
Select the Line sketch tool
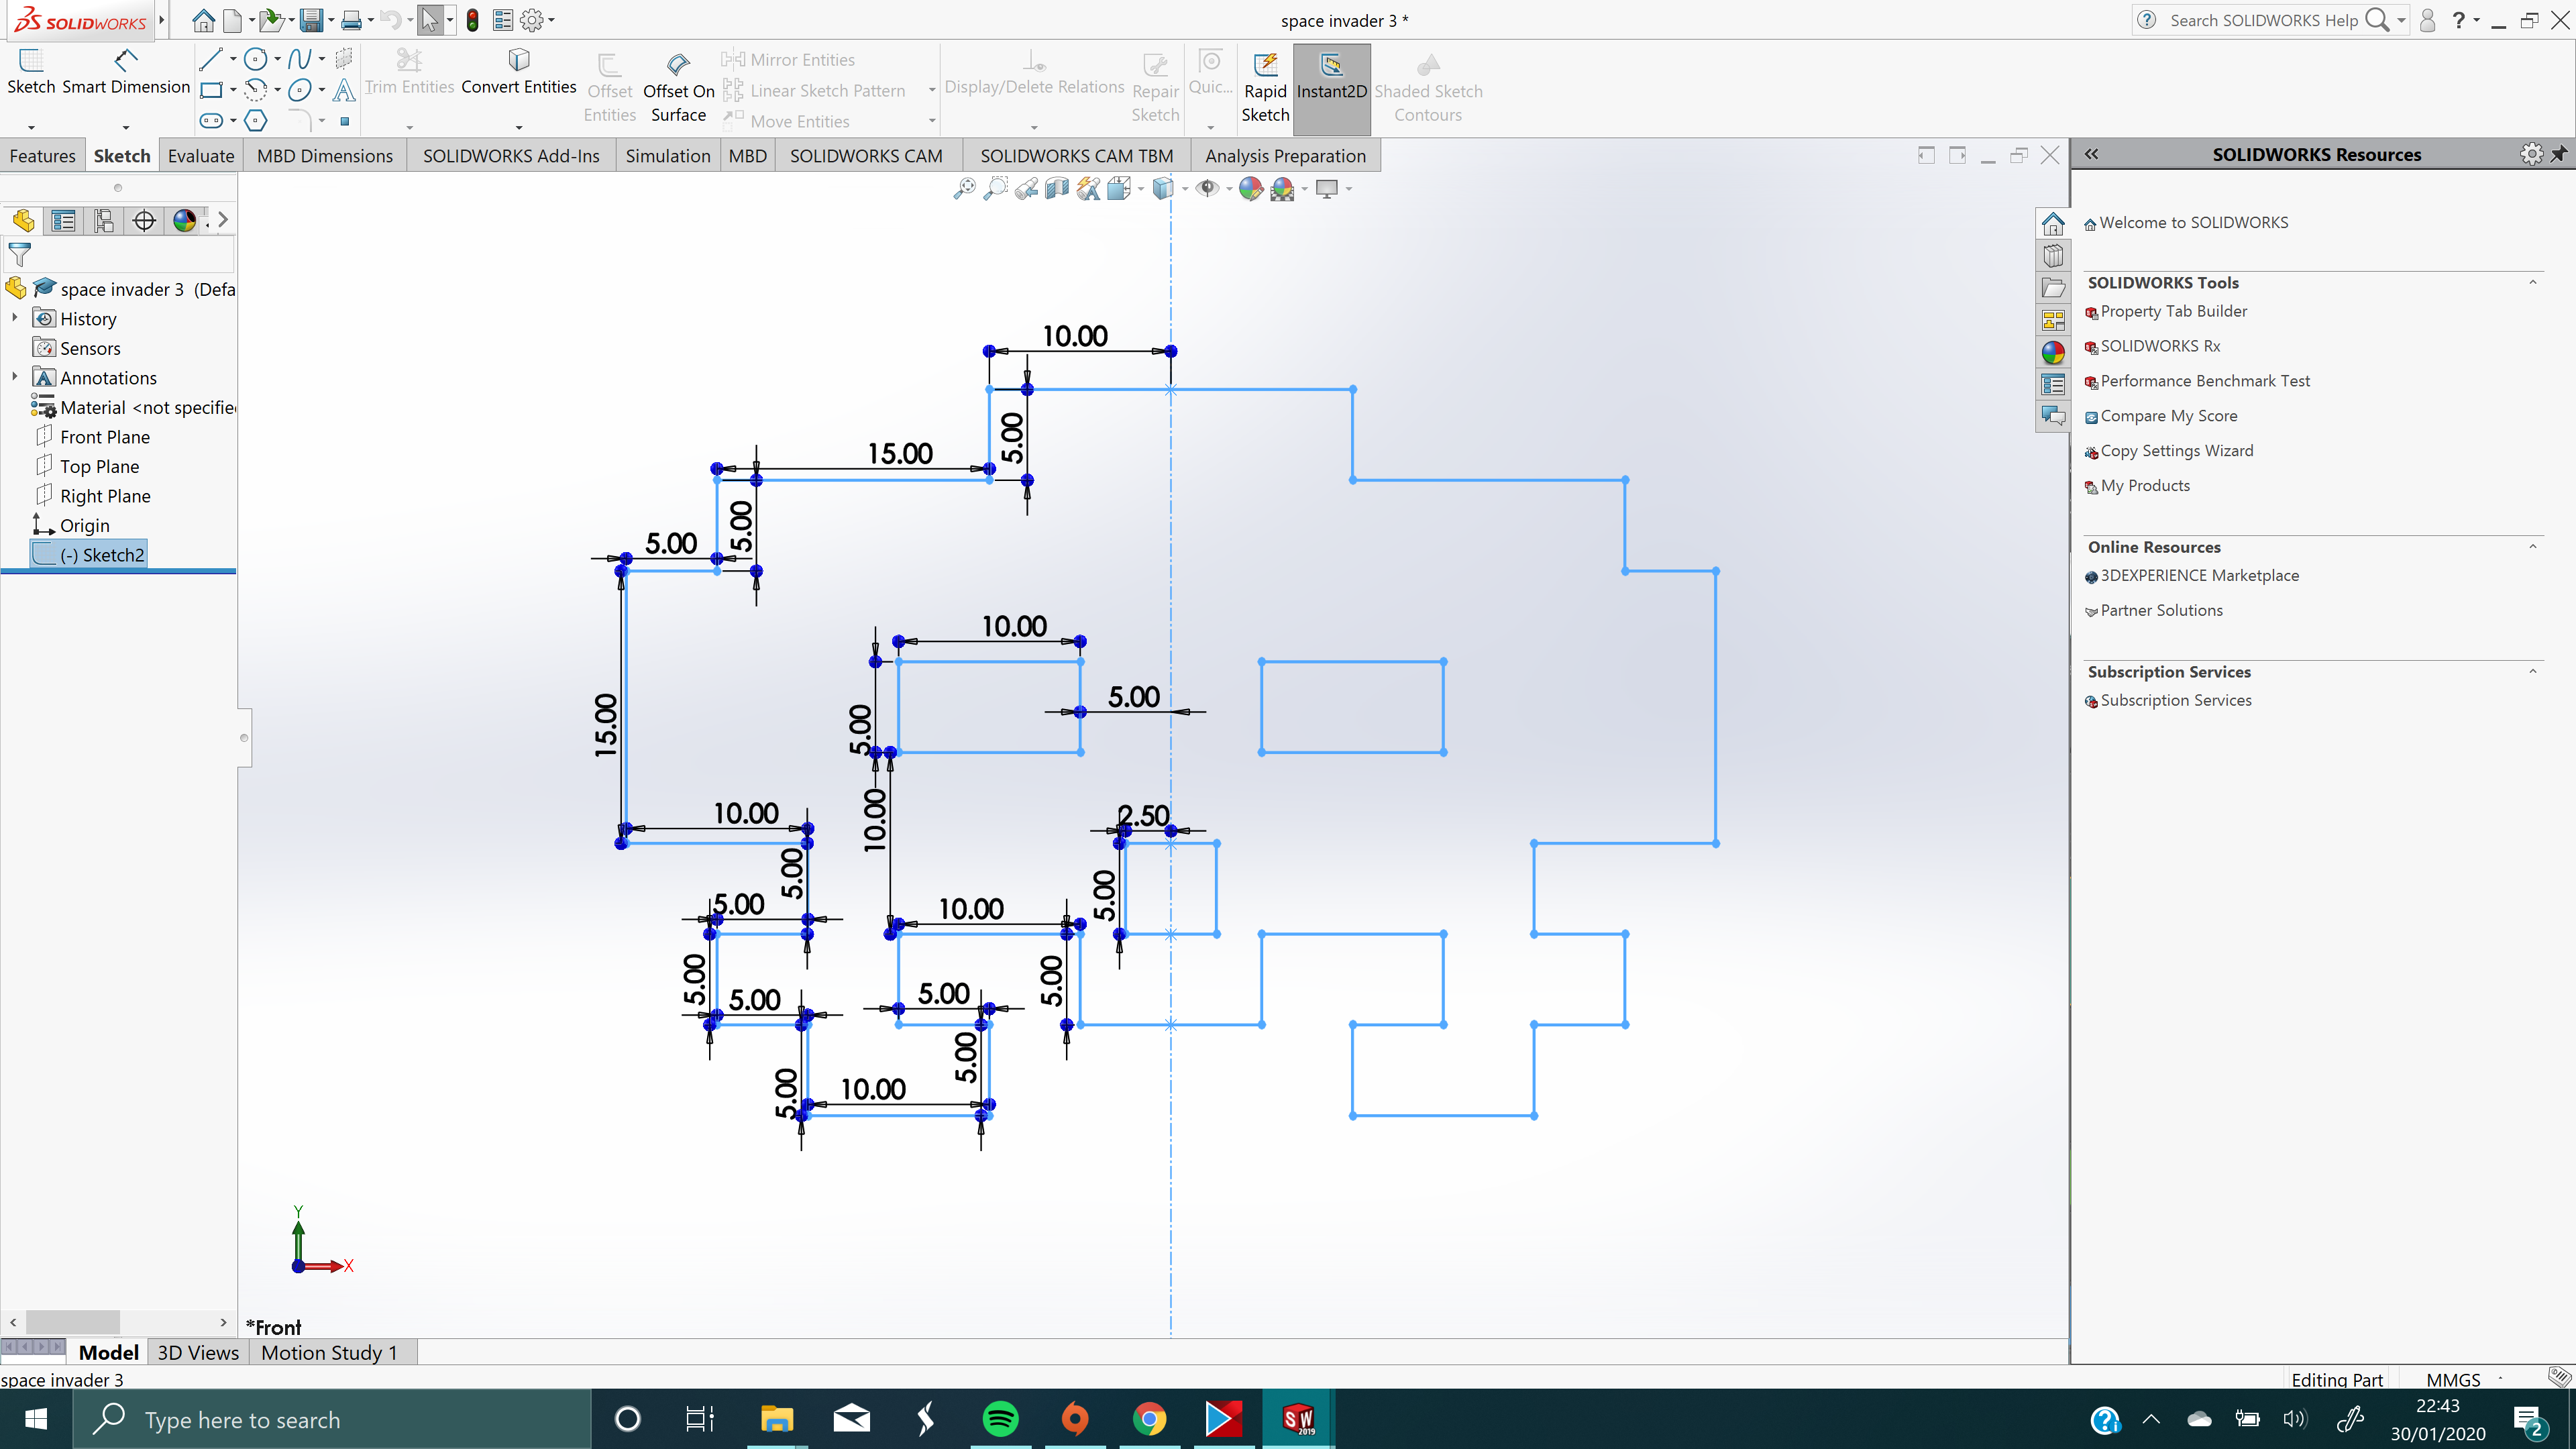click(x=210, y=59)
